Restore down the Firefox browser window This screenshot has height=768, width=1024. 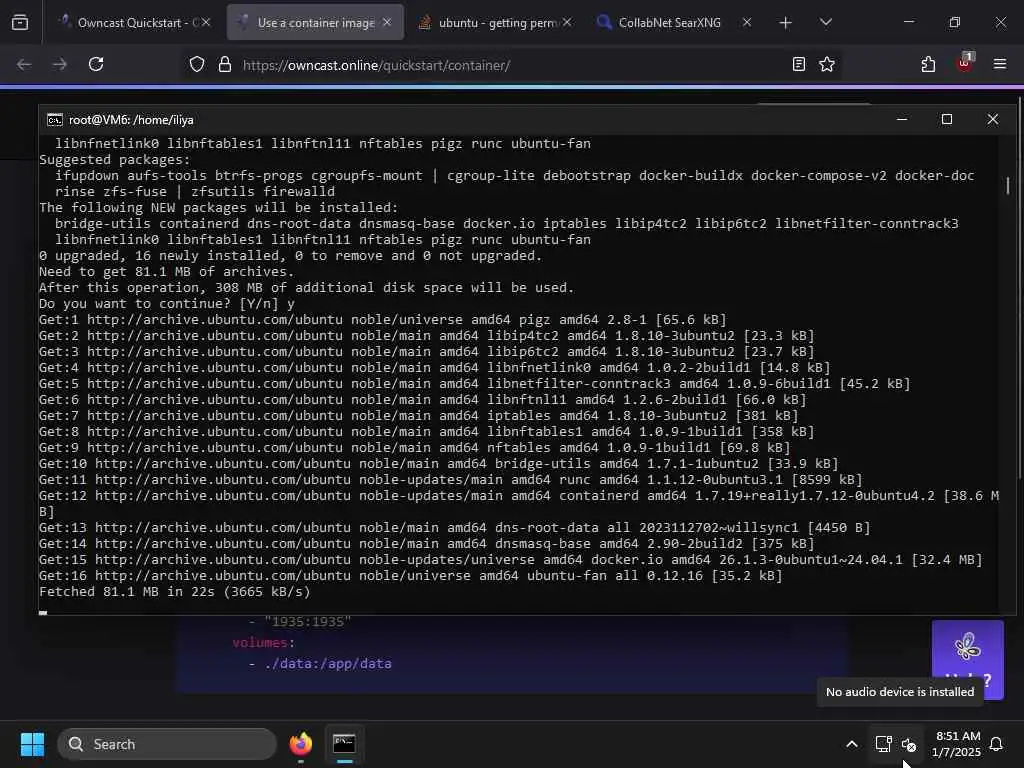pos(955,22)
